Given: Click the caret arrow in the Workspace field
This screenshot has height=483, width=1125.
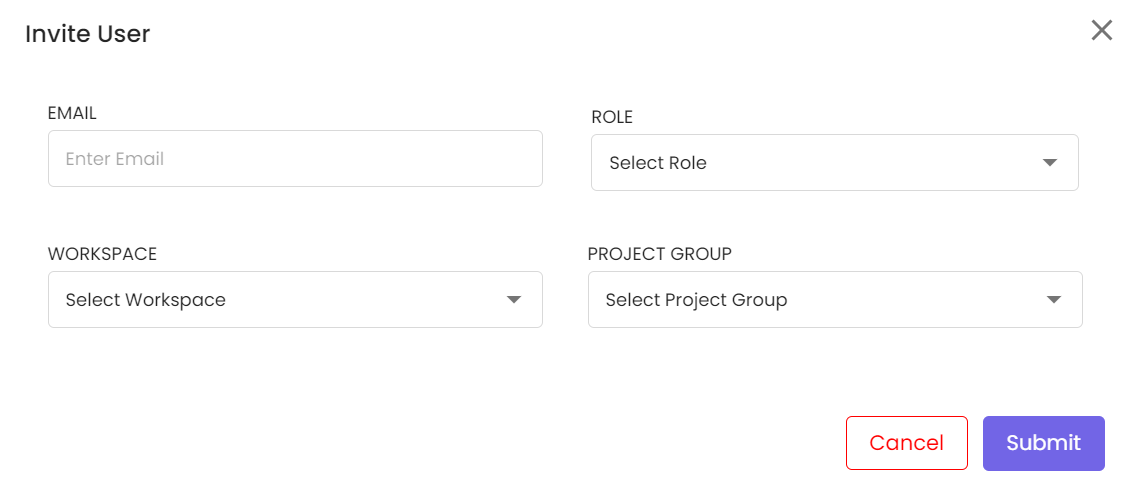Looking at the screenshot, I should coord(514,300).
